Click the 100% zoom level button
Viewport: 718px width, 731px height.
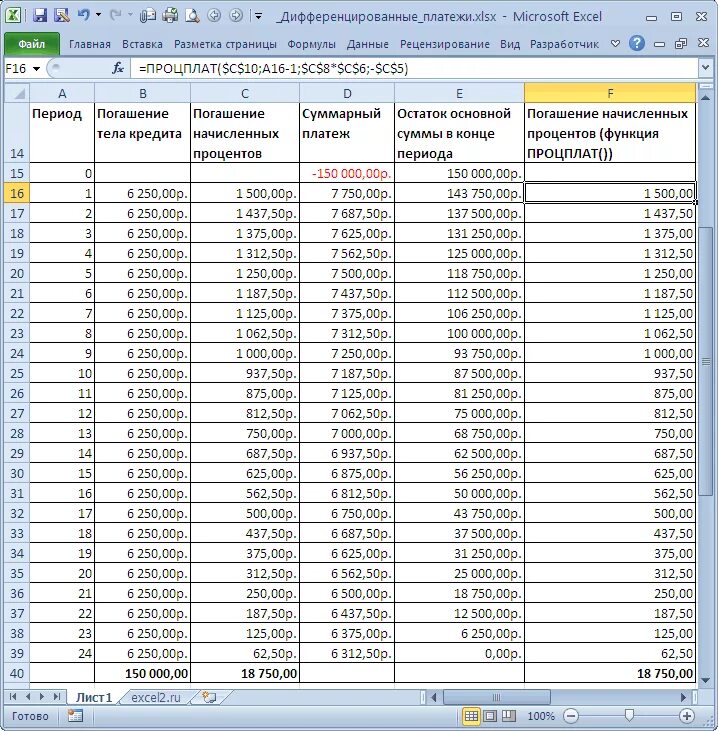click(x=541, y=716)
